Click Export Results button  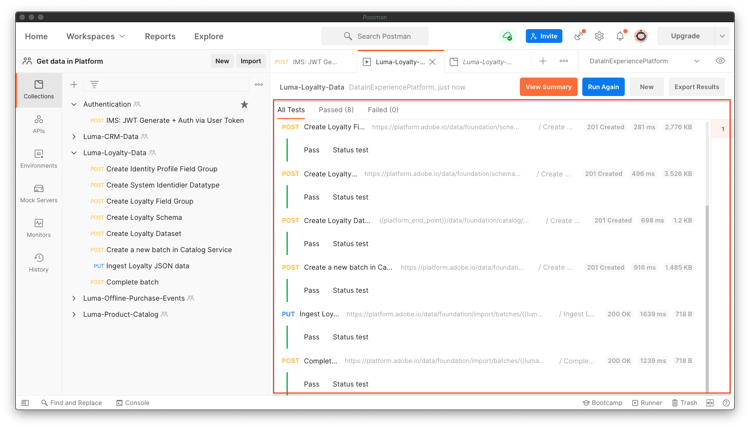pos(696,87)
